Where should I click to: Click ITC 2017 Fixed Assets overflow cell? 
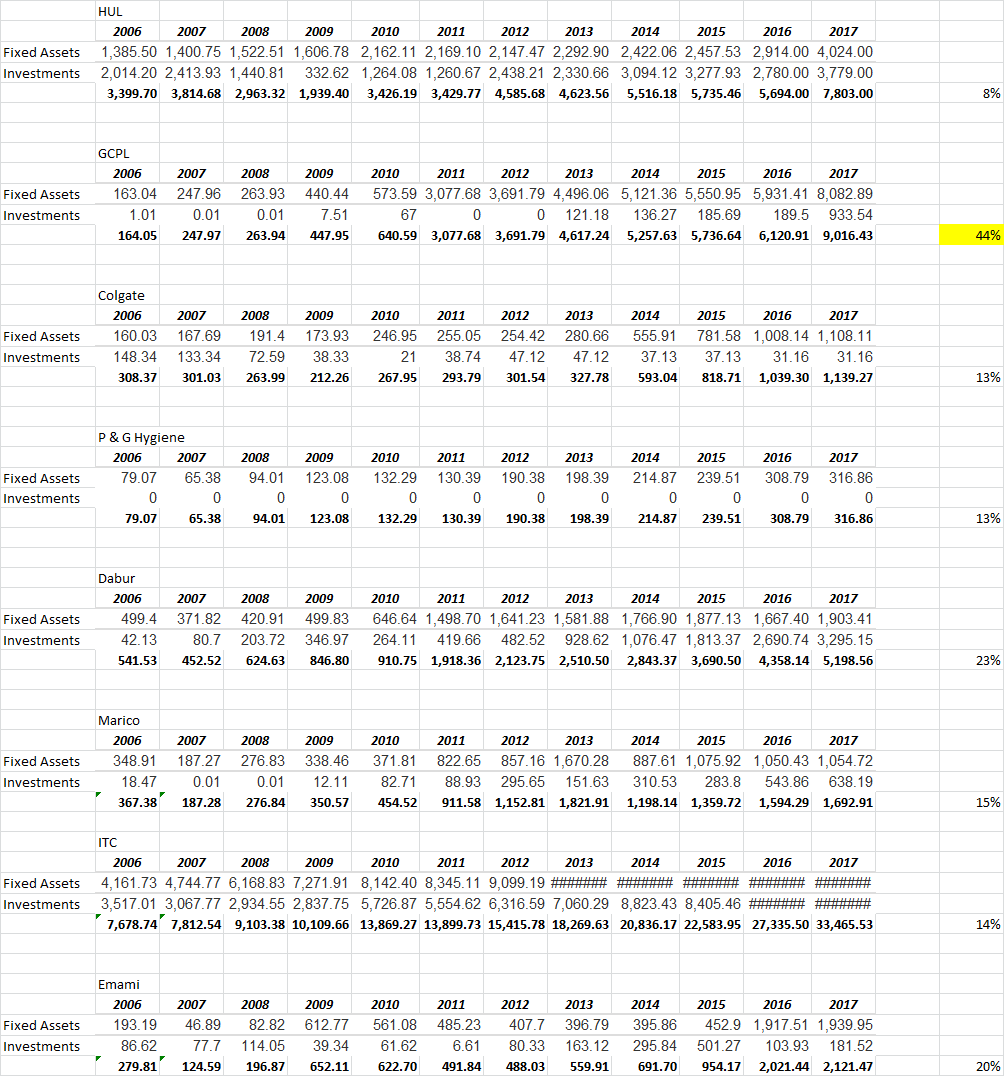point(843,883)
